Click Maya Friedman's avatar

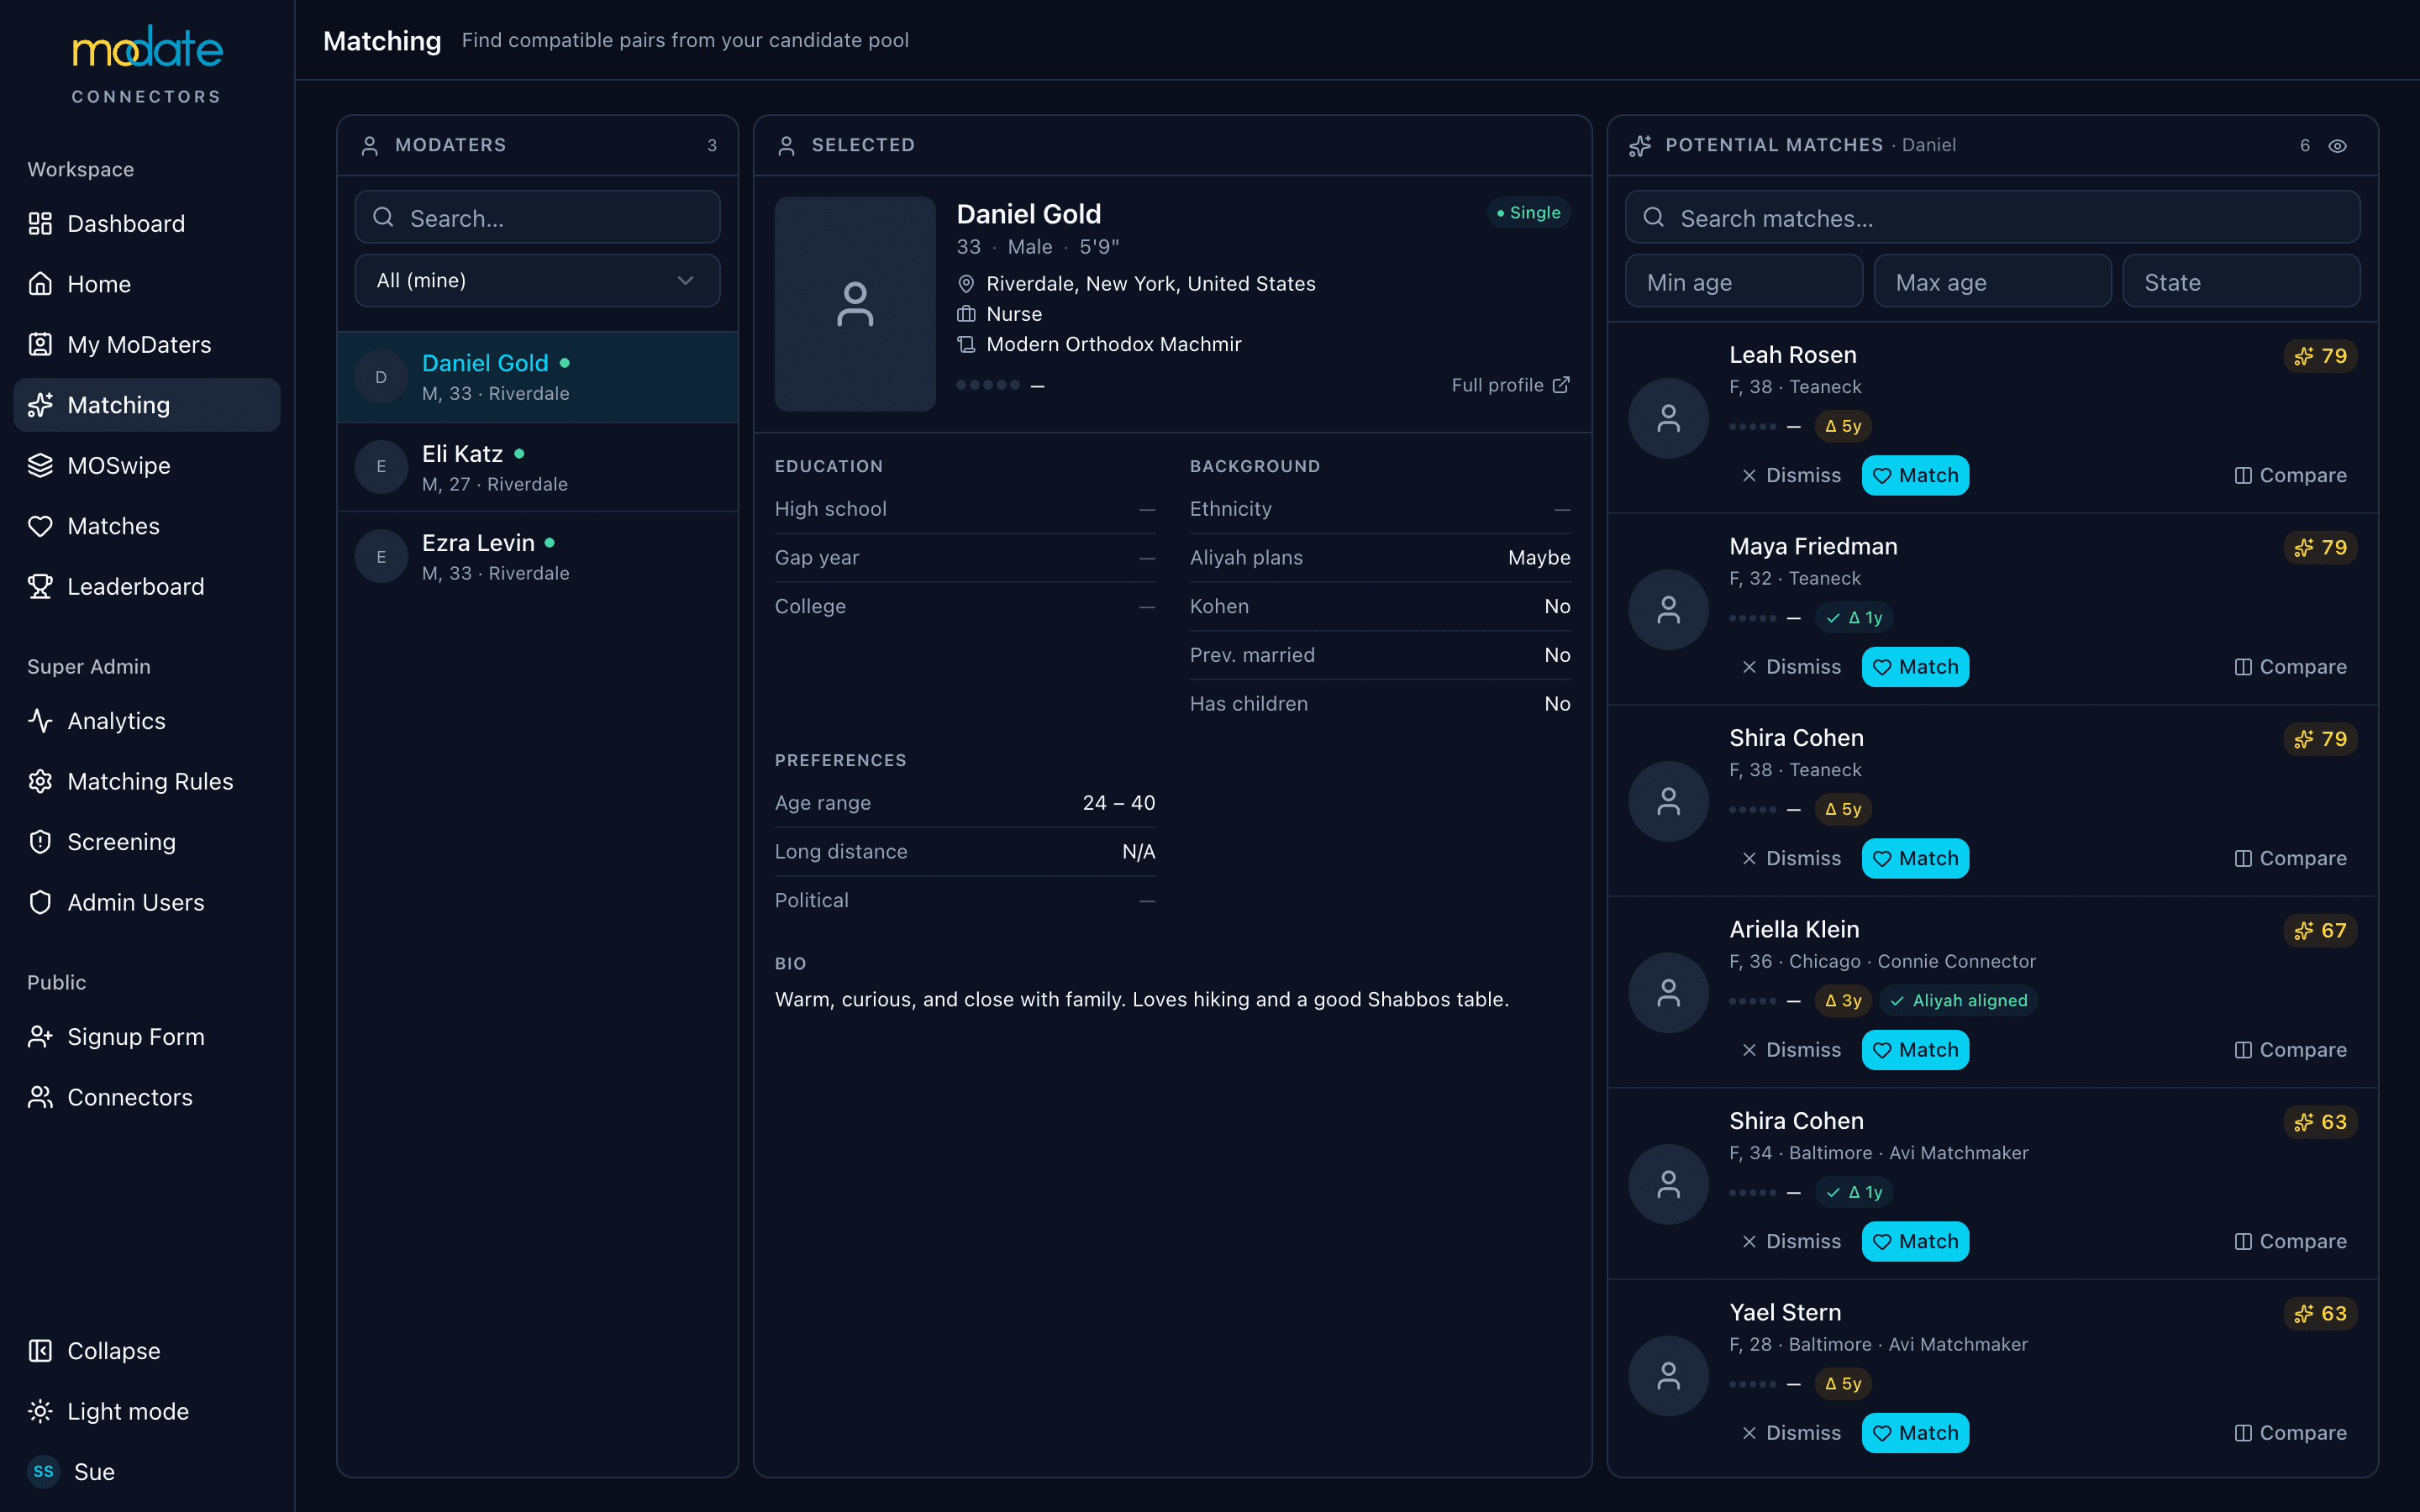[1668, 609]
